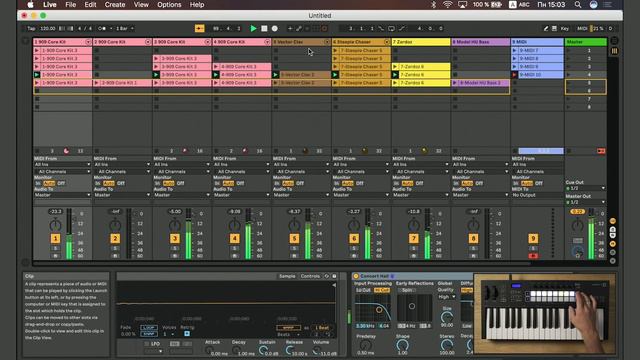Image resolution: width=640 pixels, height=360 pixels.
Task: Toggle the Mixer section selector icon
Action: (613, 244)
